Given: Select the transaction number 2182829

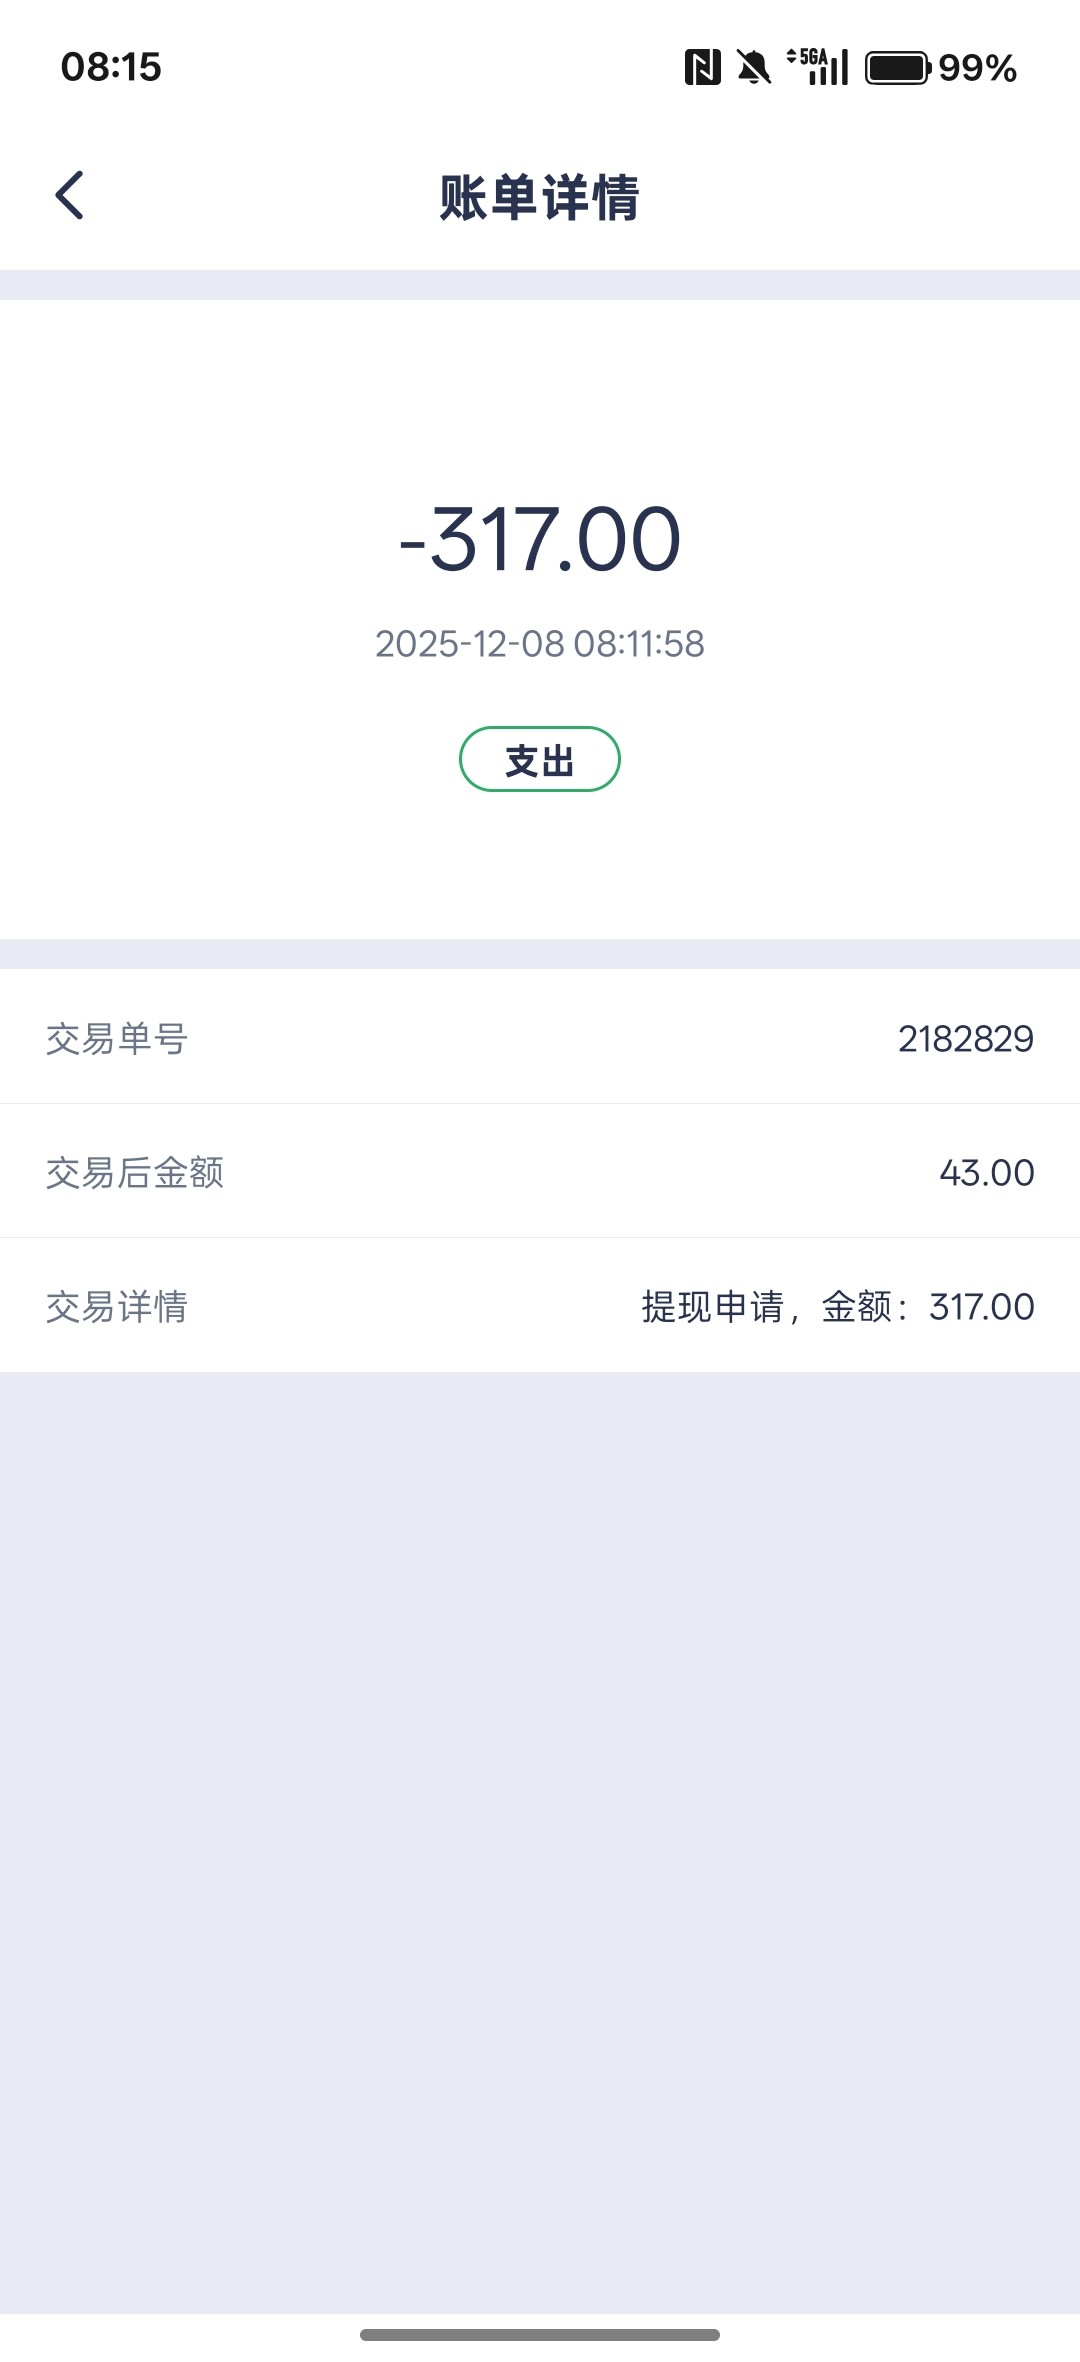Looking at the screenshot, I should click(x=965, y=1039).
